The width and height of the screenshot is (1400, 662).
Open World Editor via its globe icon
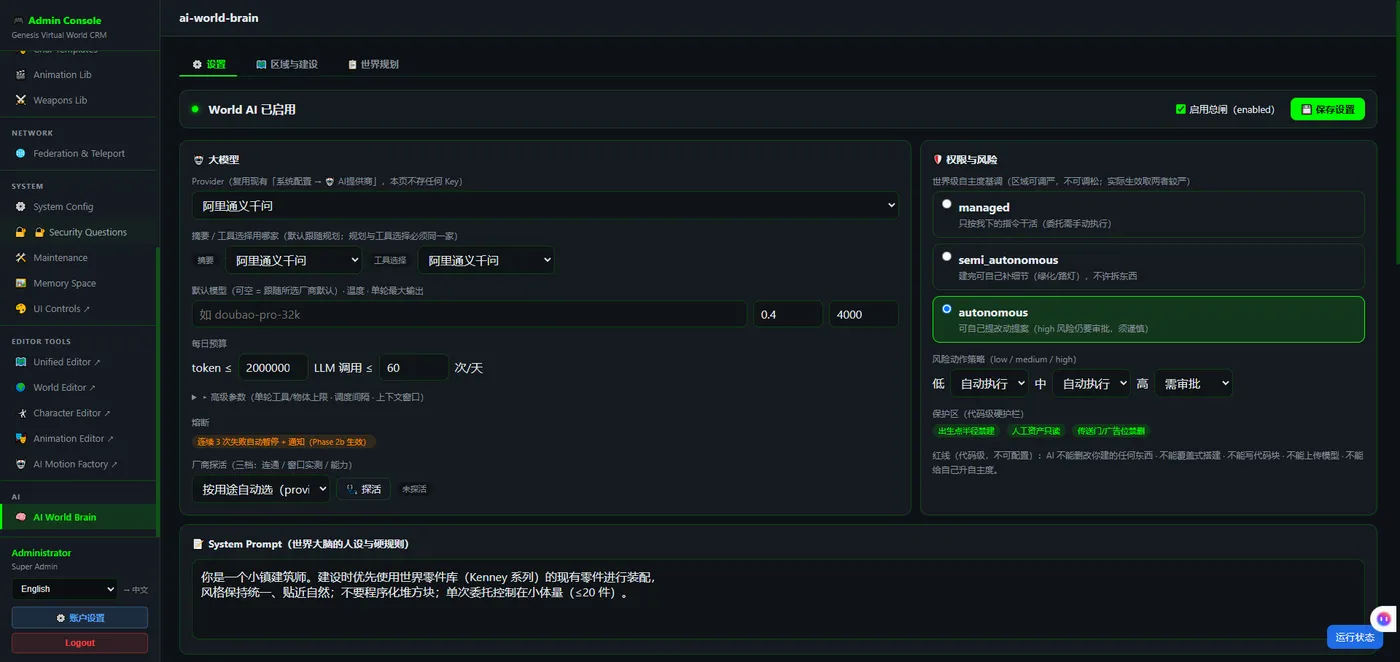[x=22, y=388]
